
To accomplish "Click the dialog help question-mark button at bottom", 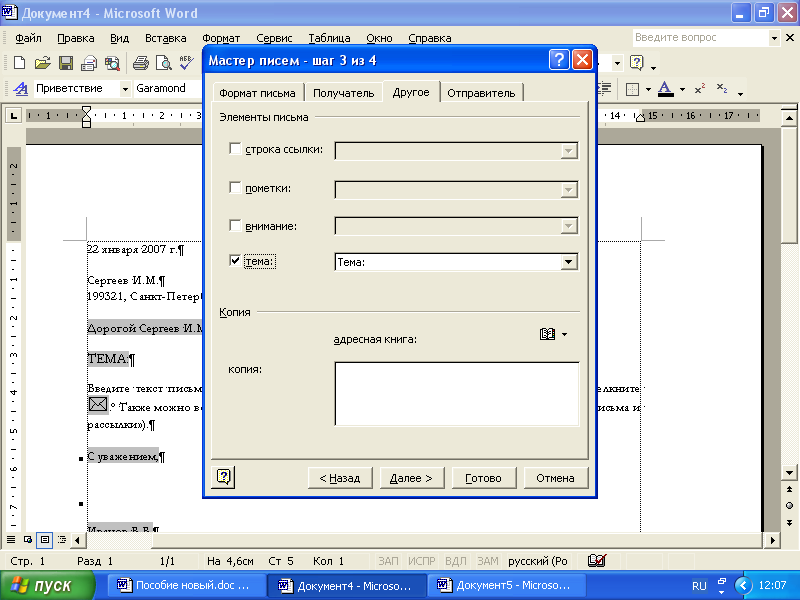I will [x=223, y=477].
